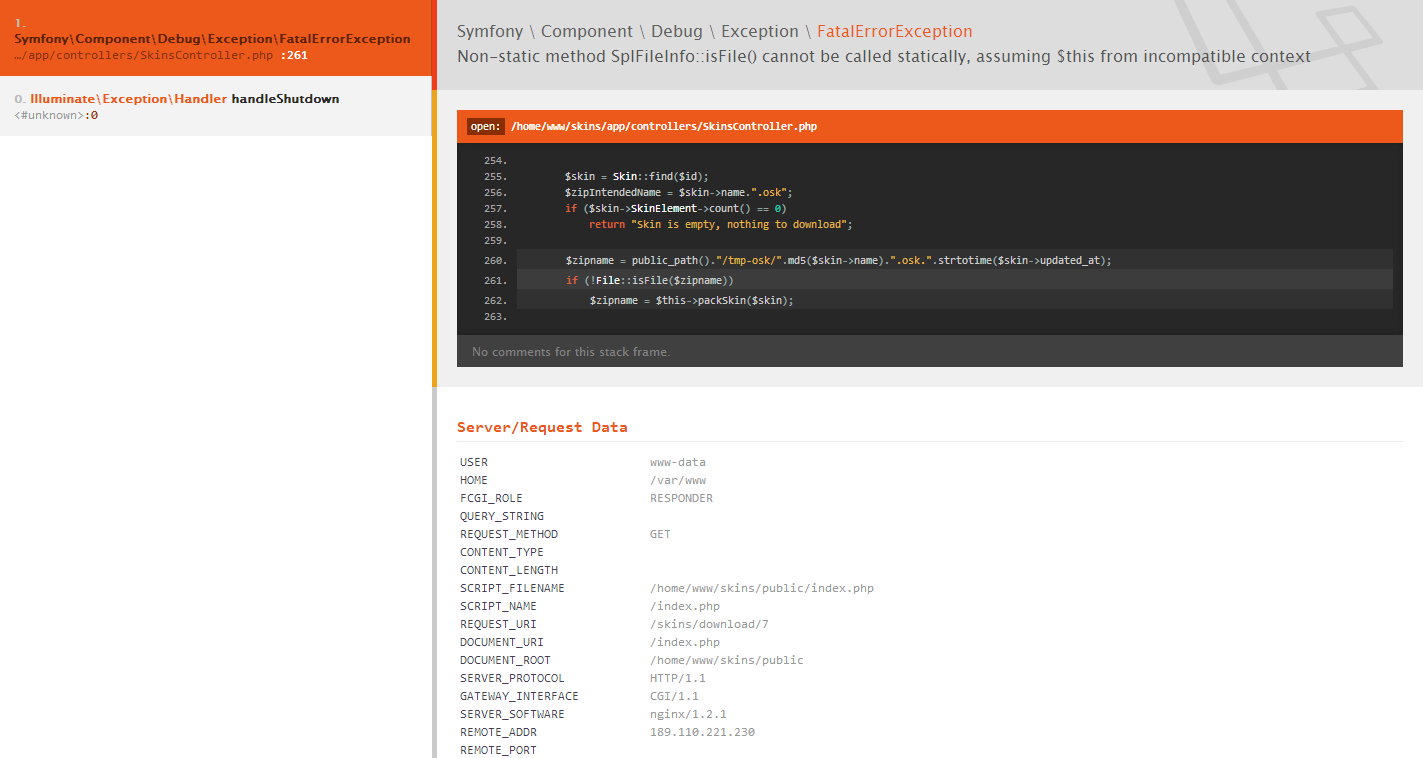
Task: Click code line 258 return statement
Action: click(721, 224)
